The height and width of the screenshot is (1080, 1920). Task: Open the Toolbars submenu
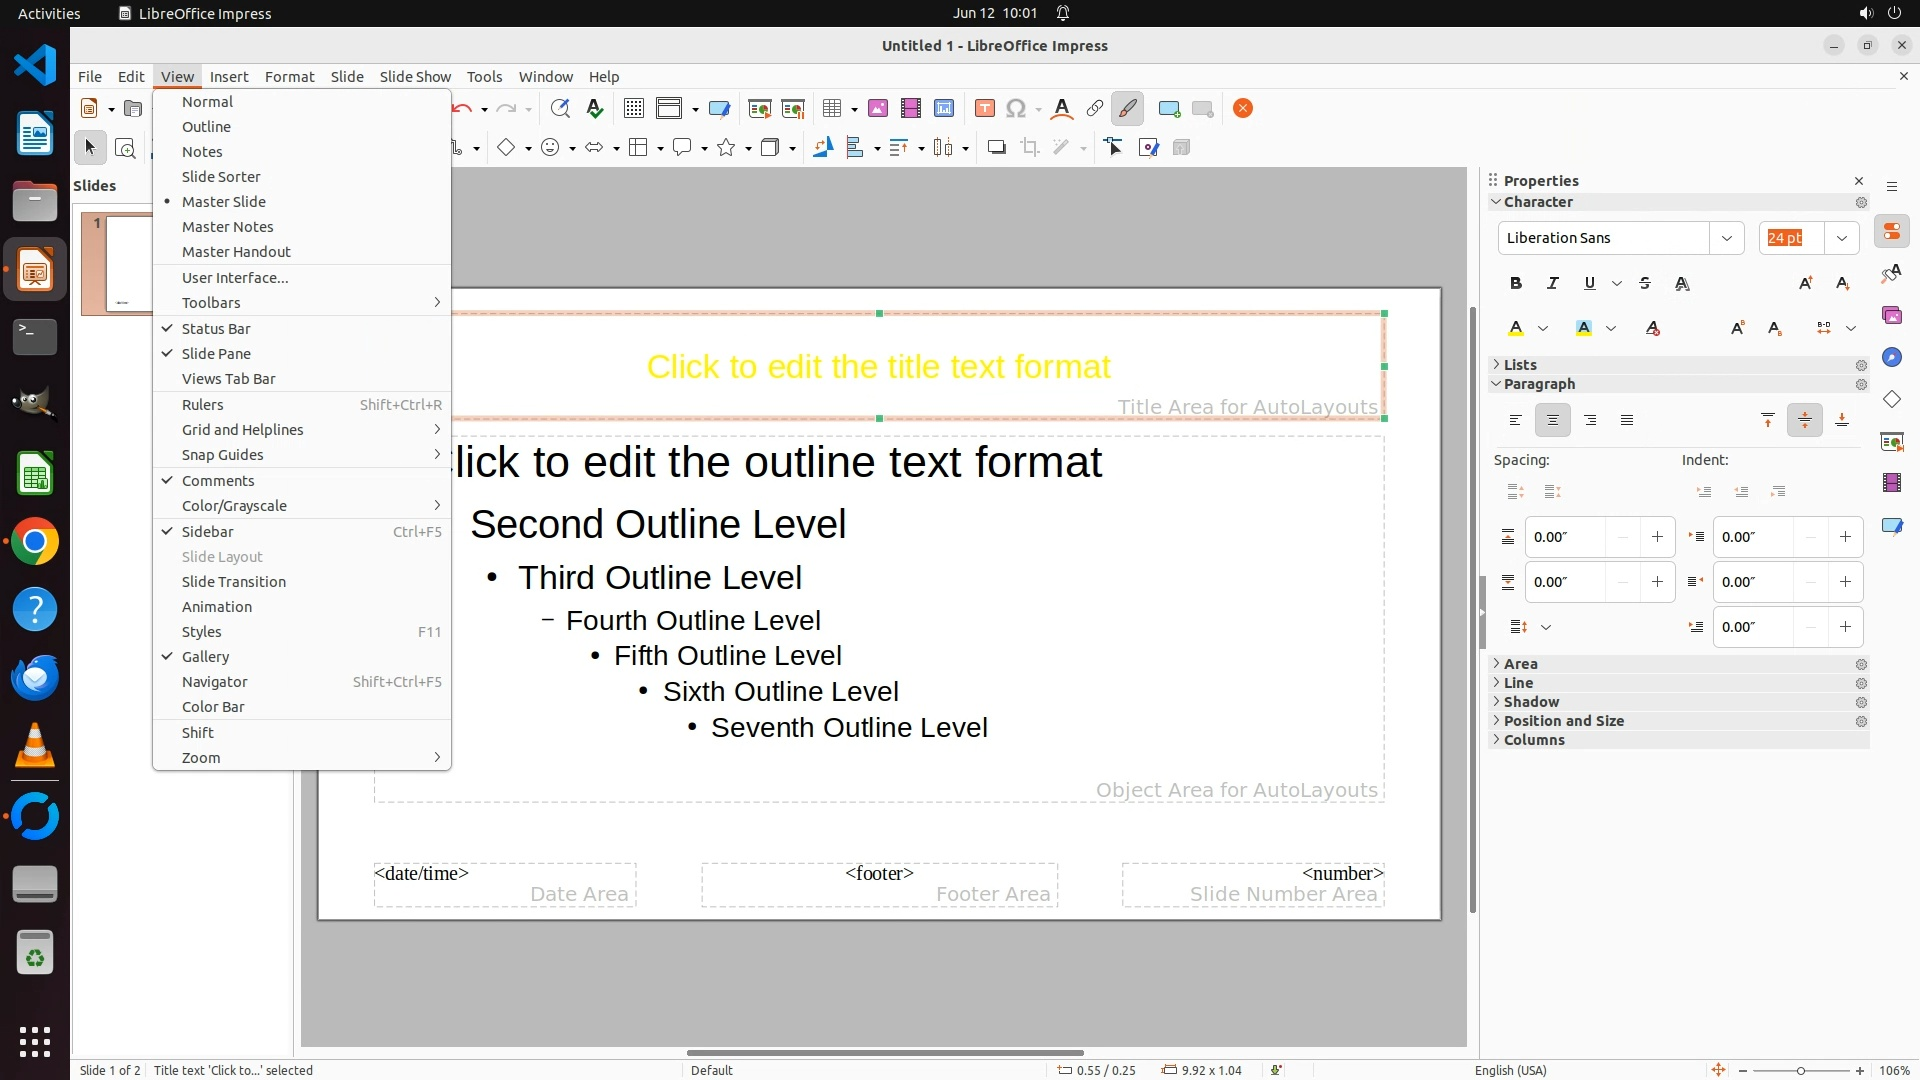pos(211,303)
